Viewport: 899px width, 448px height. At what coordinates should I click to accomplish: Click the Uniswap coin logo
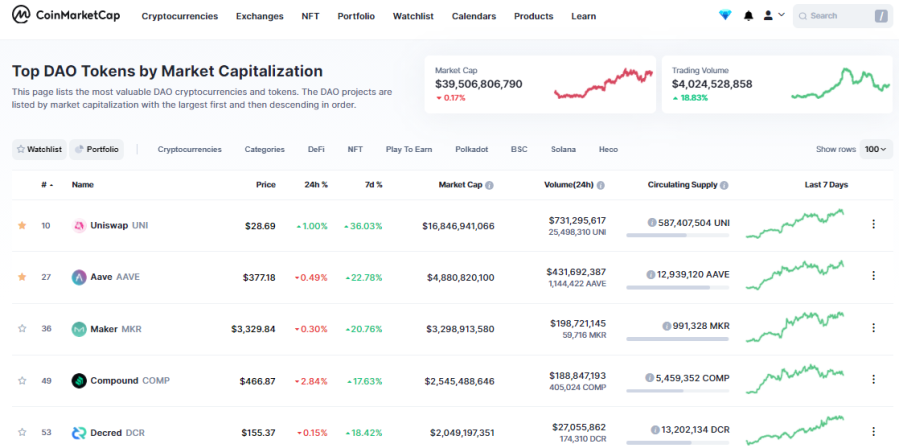[79, 225]
